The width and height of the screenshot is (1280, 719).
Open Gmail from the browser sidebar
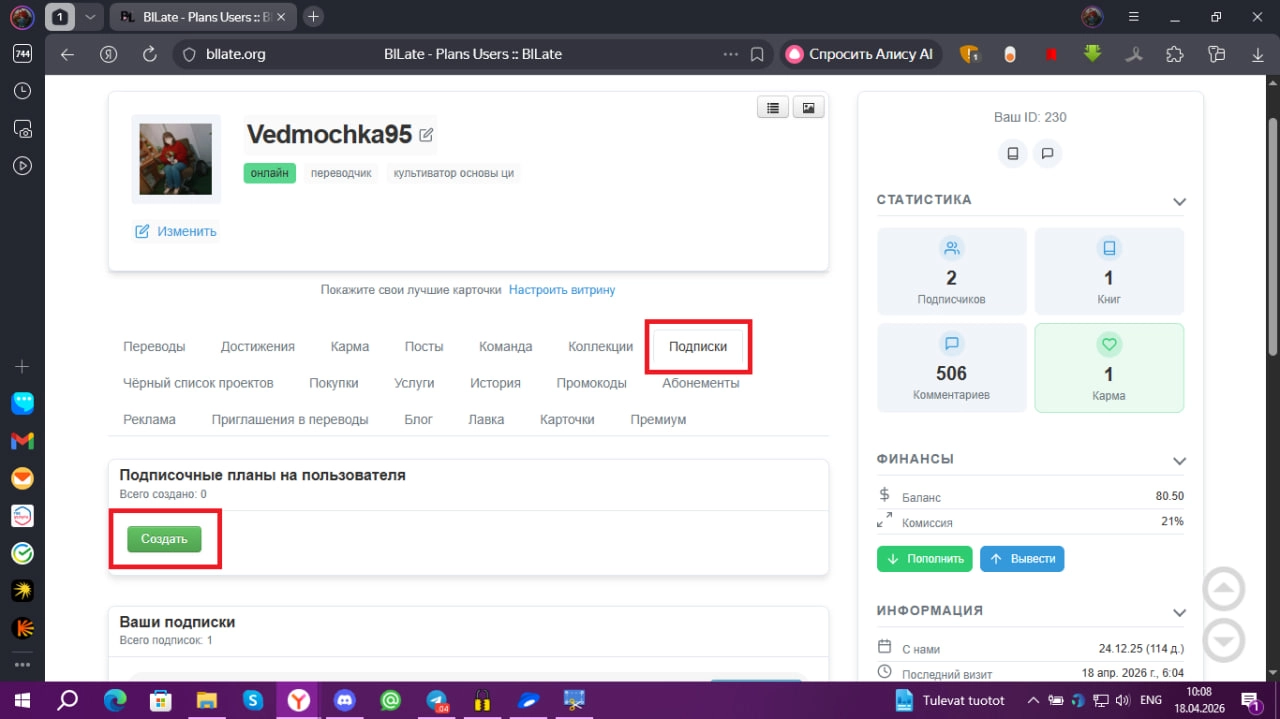click(22, 441)
